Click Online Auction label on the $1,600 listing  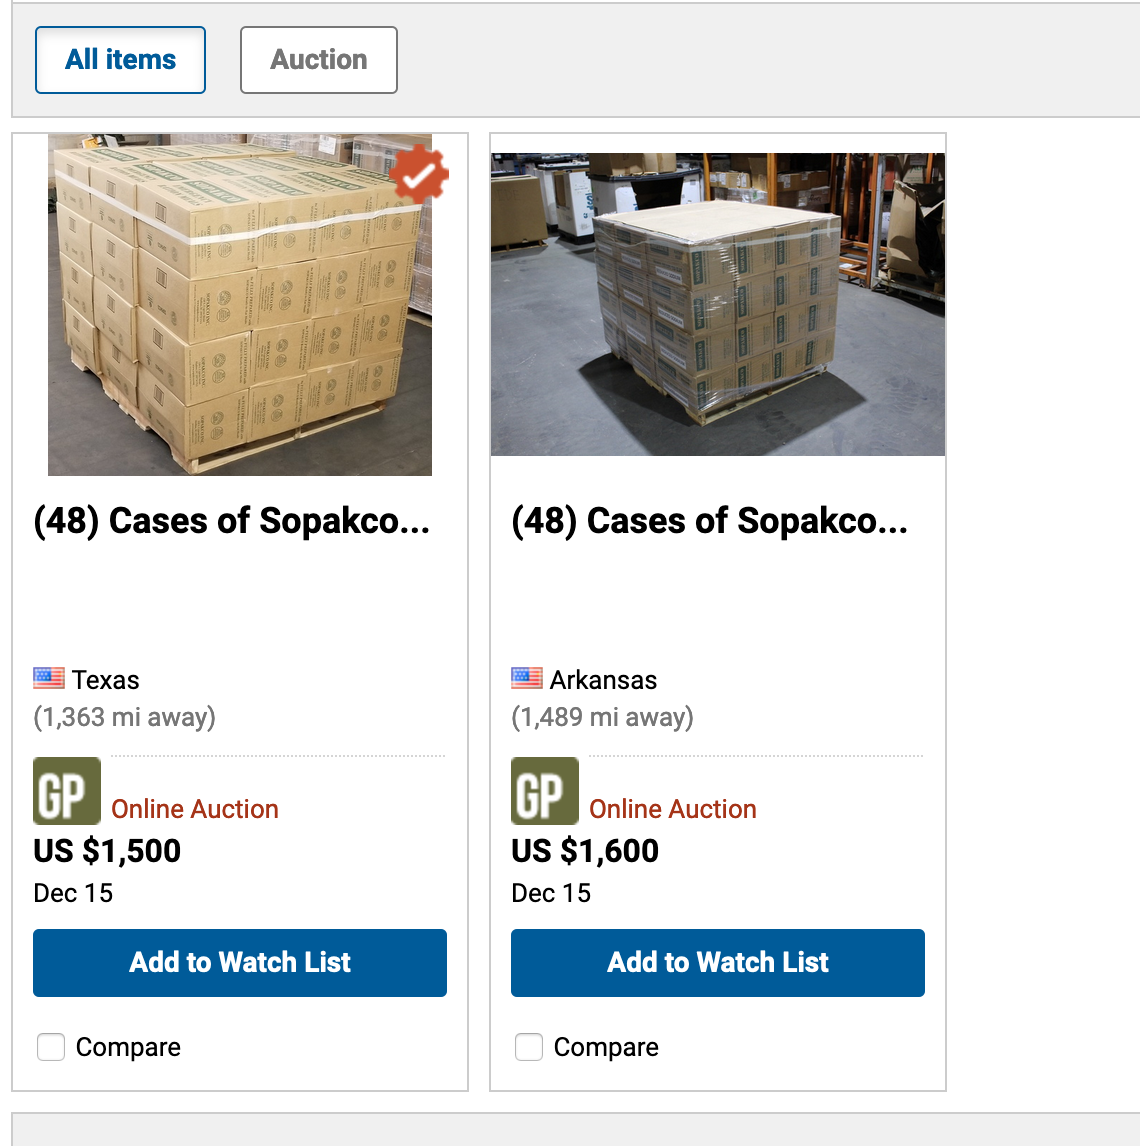[x=673, y=809]
